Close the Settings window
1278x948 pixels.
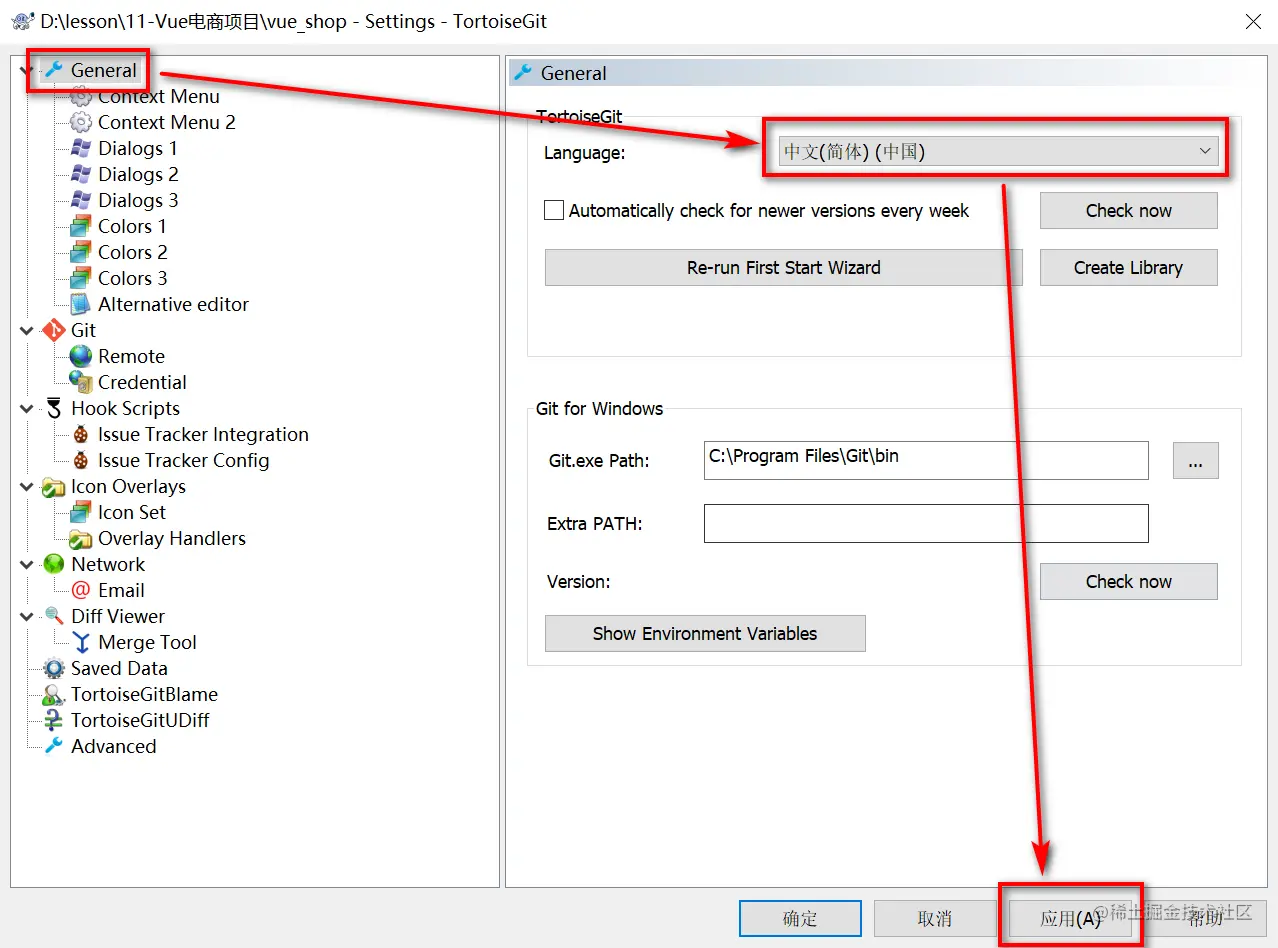1251,21
